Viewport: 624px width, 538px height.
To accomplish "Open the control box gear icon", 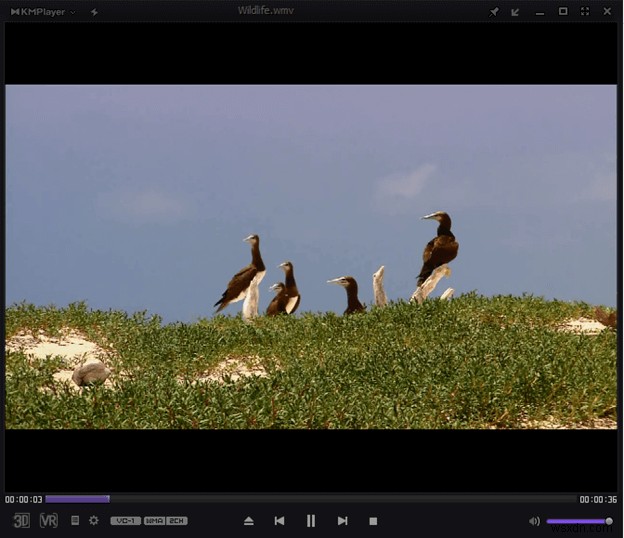I will pyautogui.click(x=94, y=520).
